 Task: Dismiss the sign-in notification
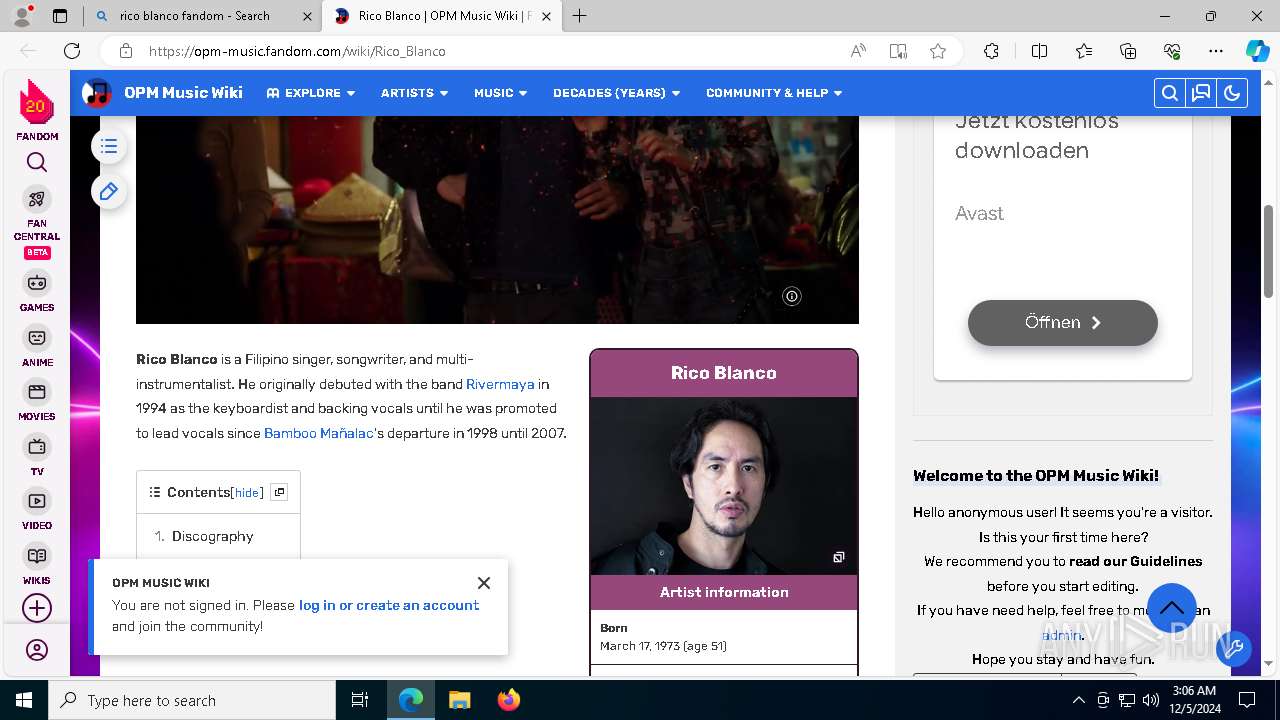point(484,583)
